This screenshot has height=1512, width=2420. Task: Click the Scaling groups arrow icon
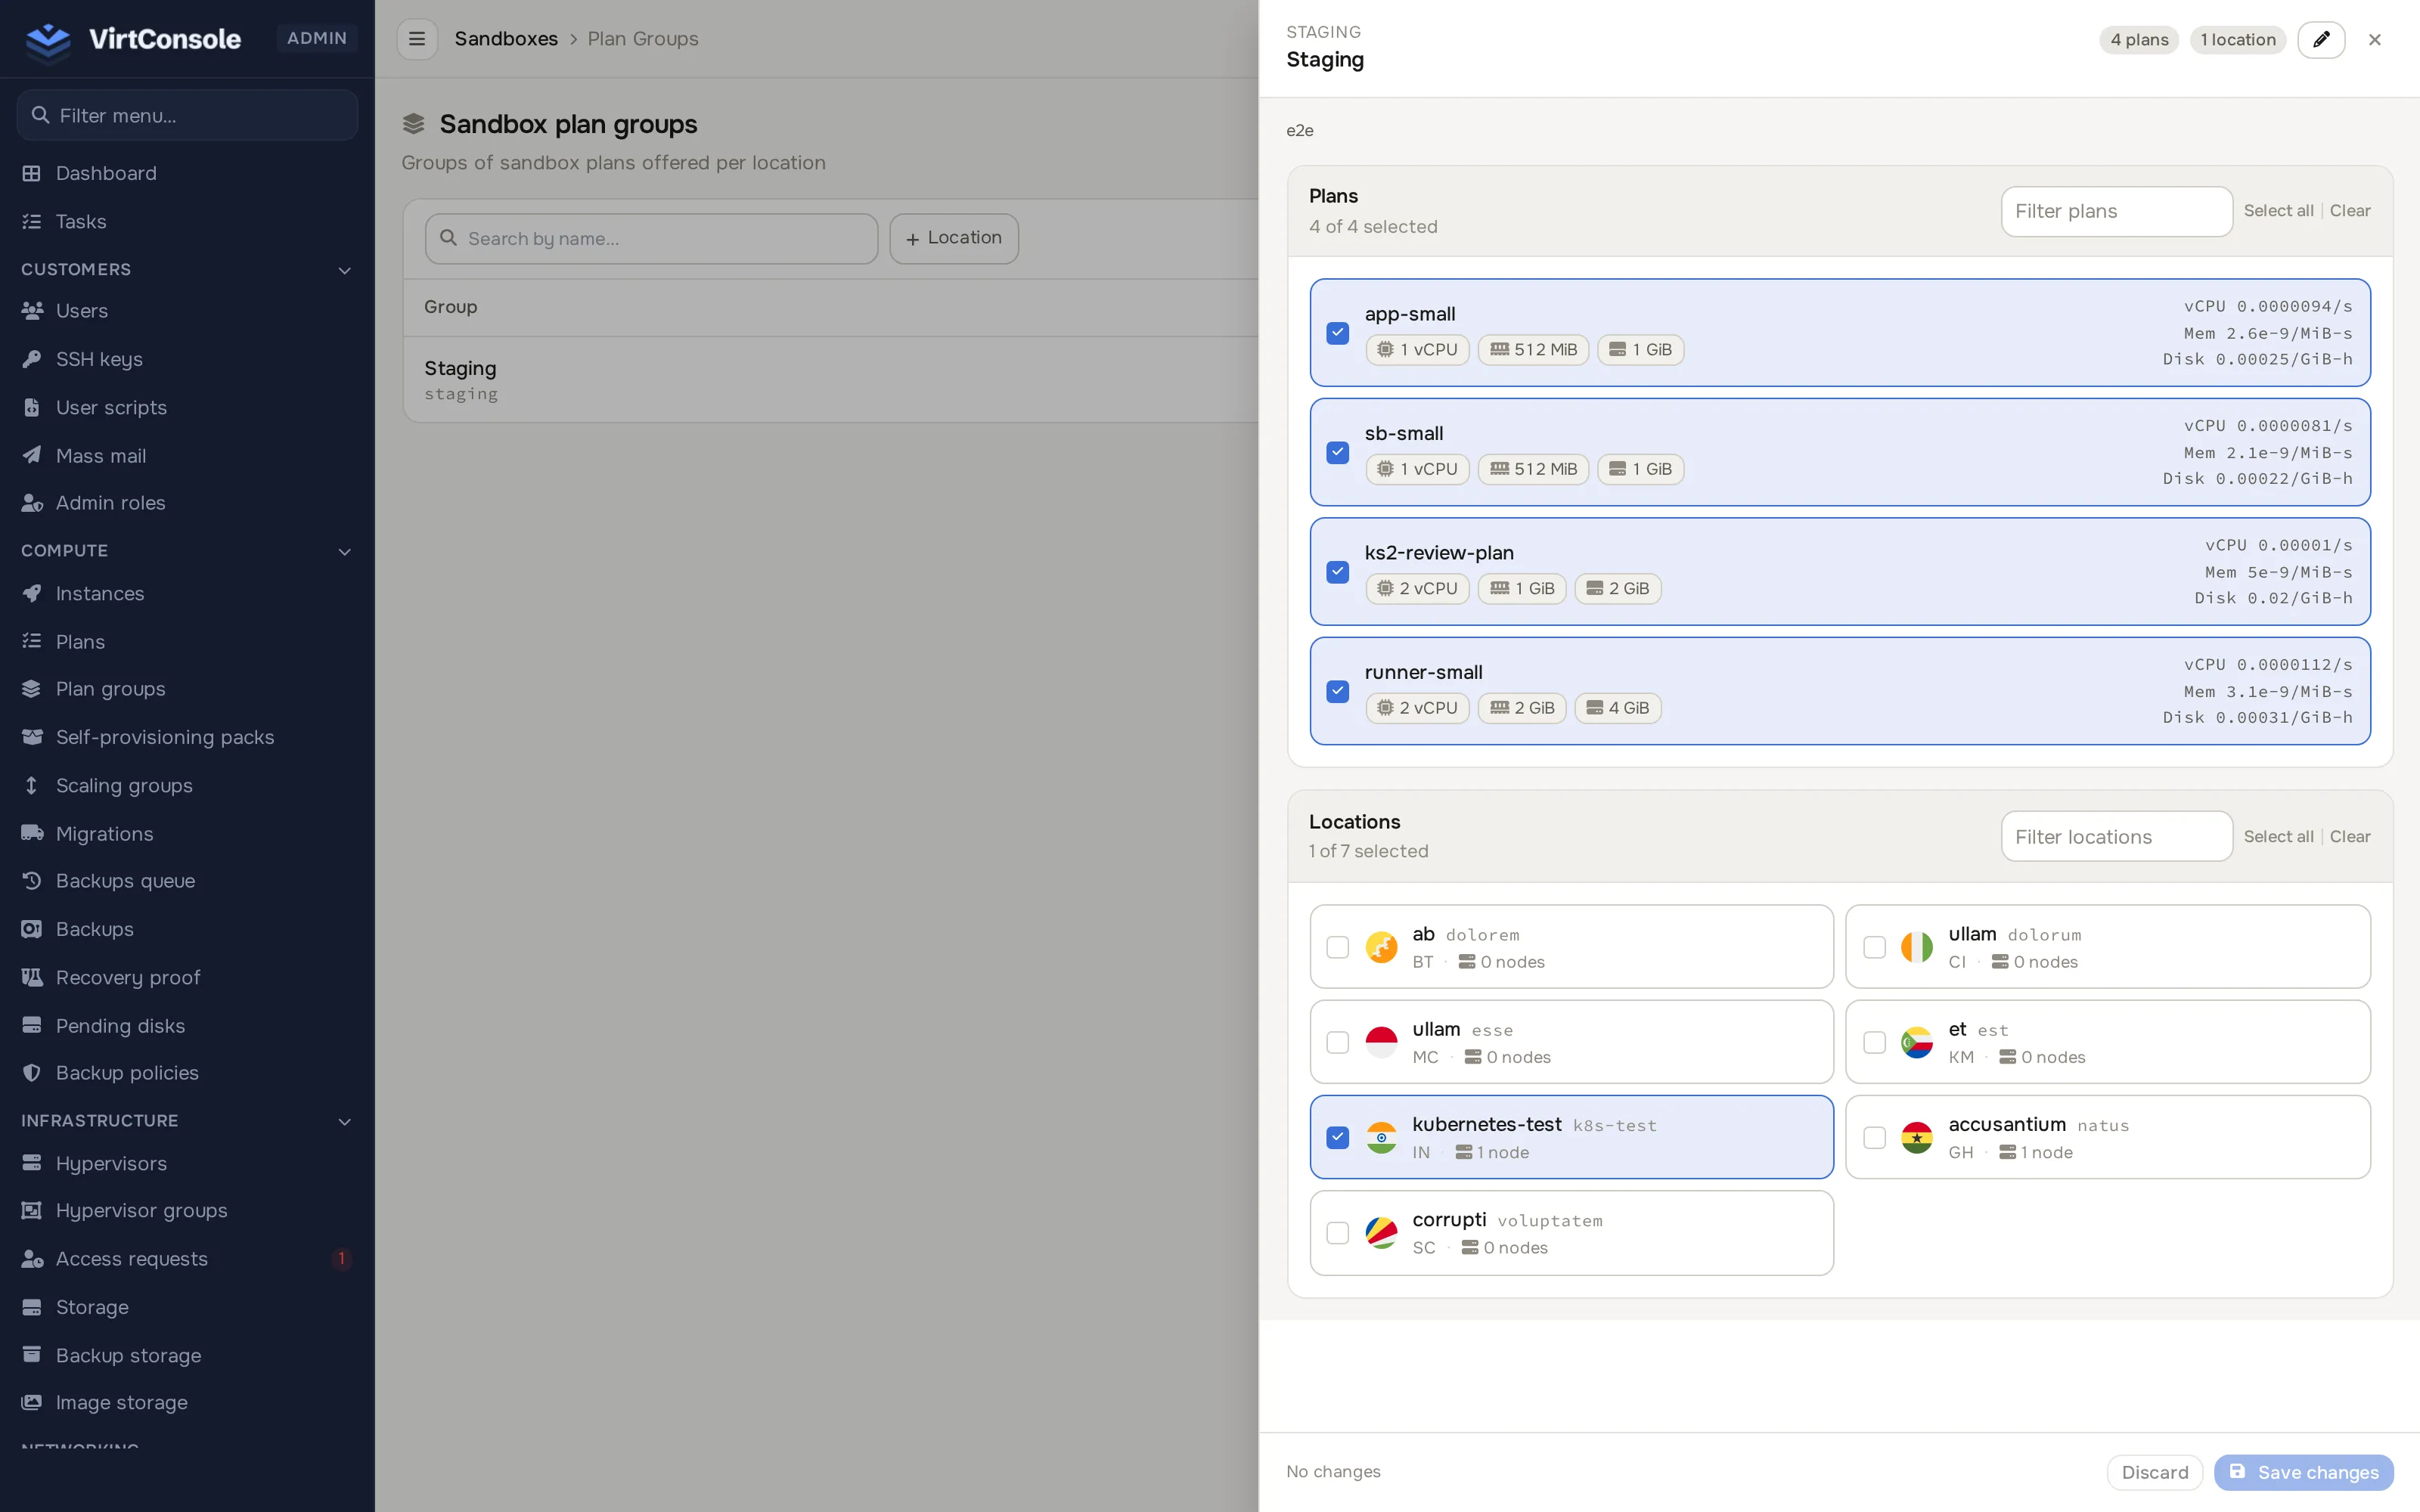click(32, 785)
